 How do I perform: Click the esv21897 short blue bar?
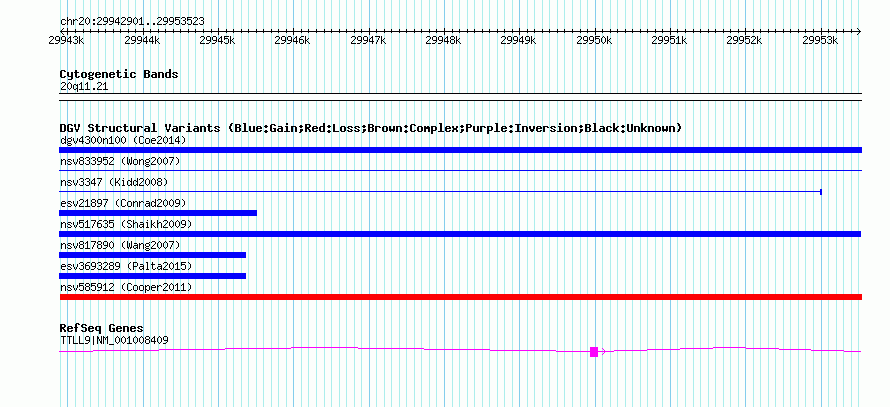[x=158, y=213]
